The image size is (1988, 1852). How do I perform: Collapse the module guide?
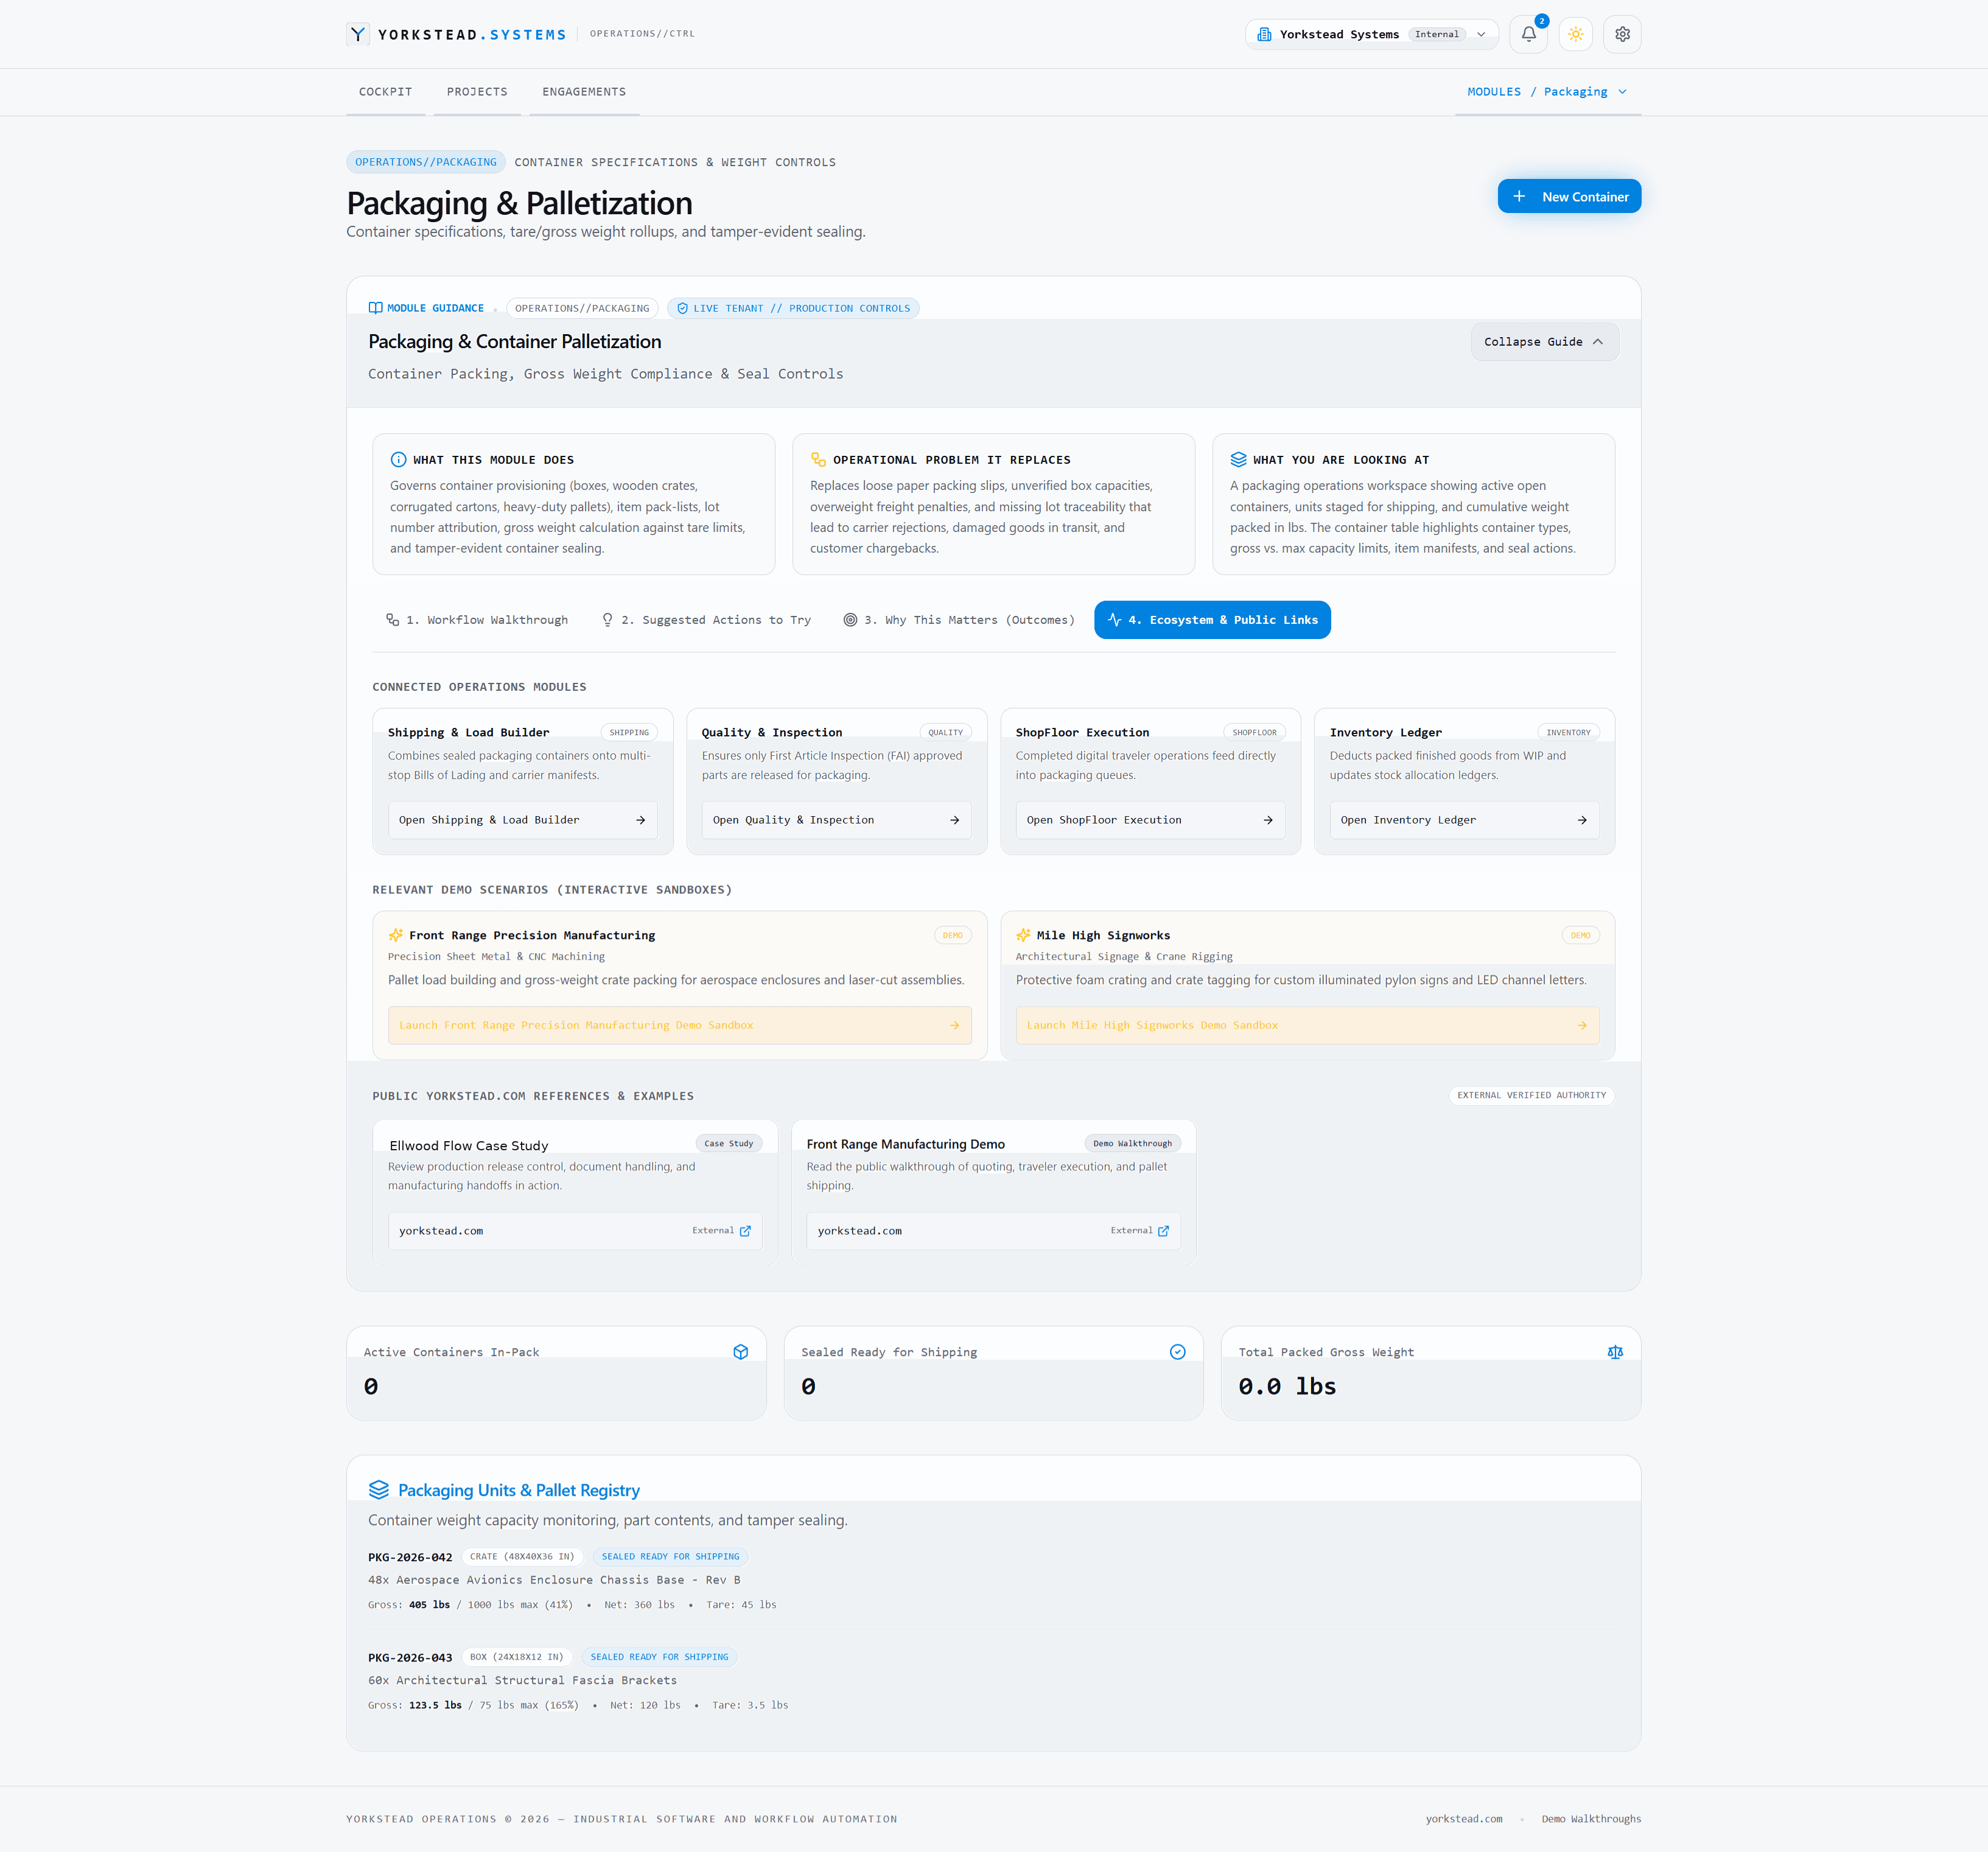pyautogui.click(x=1544, y=342)
